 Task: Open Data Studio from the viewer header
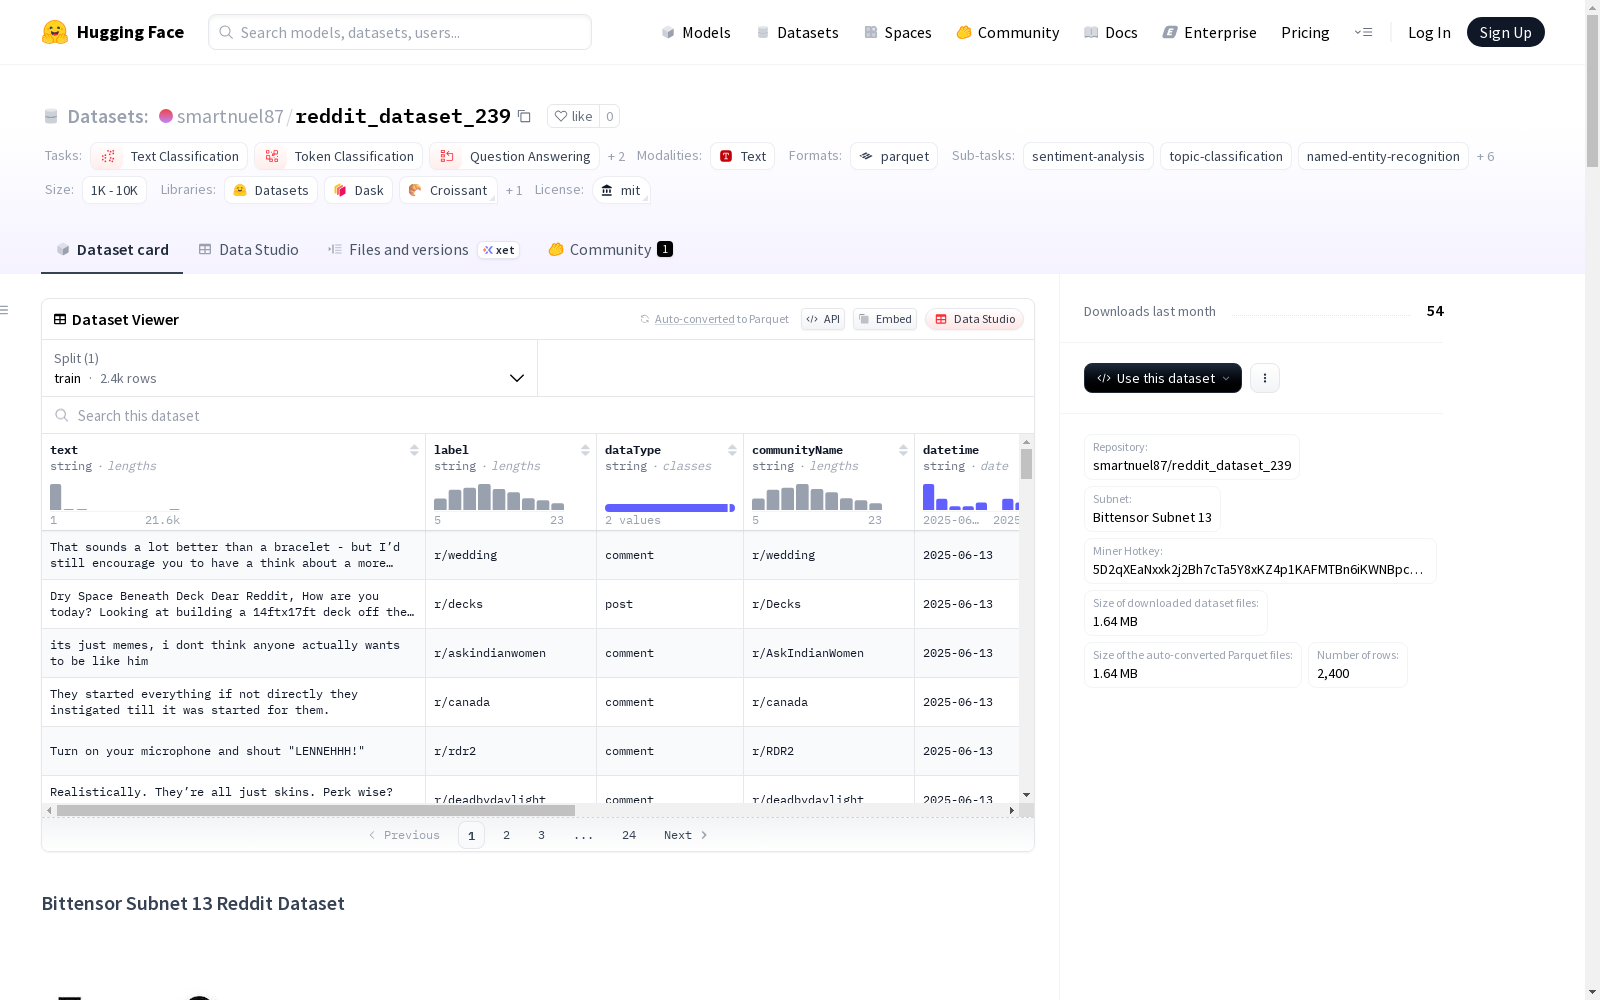(975, 319)
